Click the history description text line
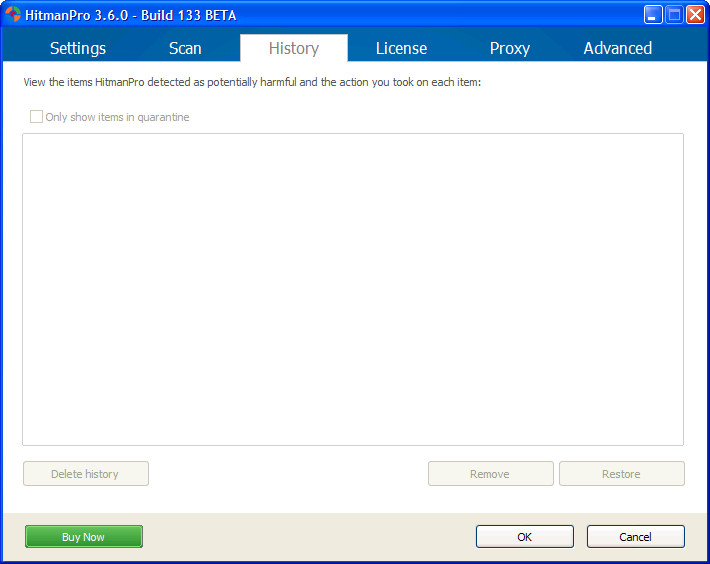The height and width of the screenshot is (564, 710). pos(252,82)
